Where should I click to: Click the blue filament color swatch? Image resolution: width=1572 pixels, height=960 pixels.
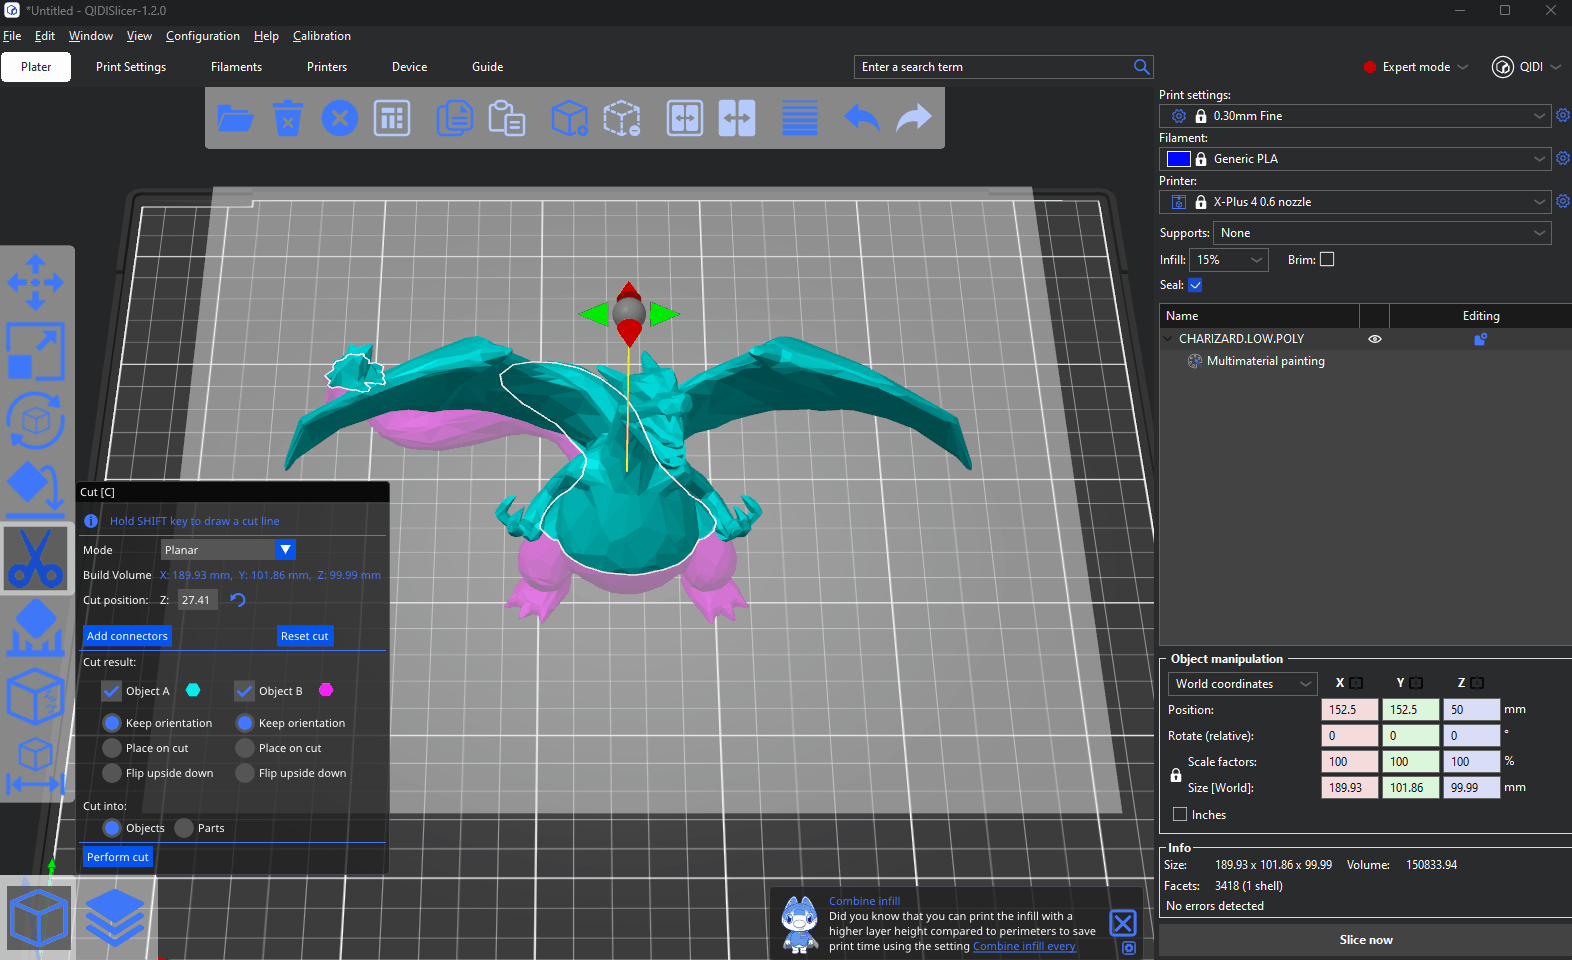click(1179, 159)
